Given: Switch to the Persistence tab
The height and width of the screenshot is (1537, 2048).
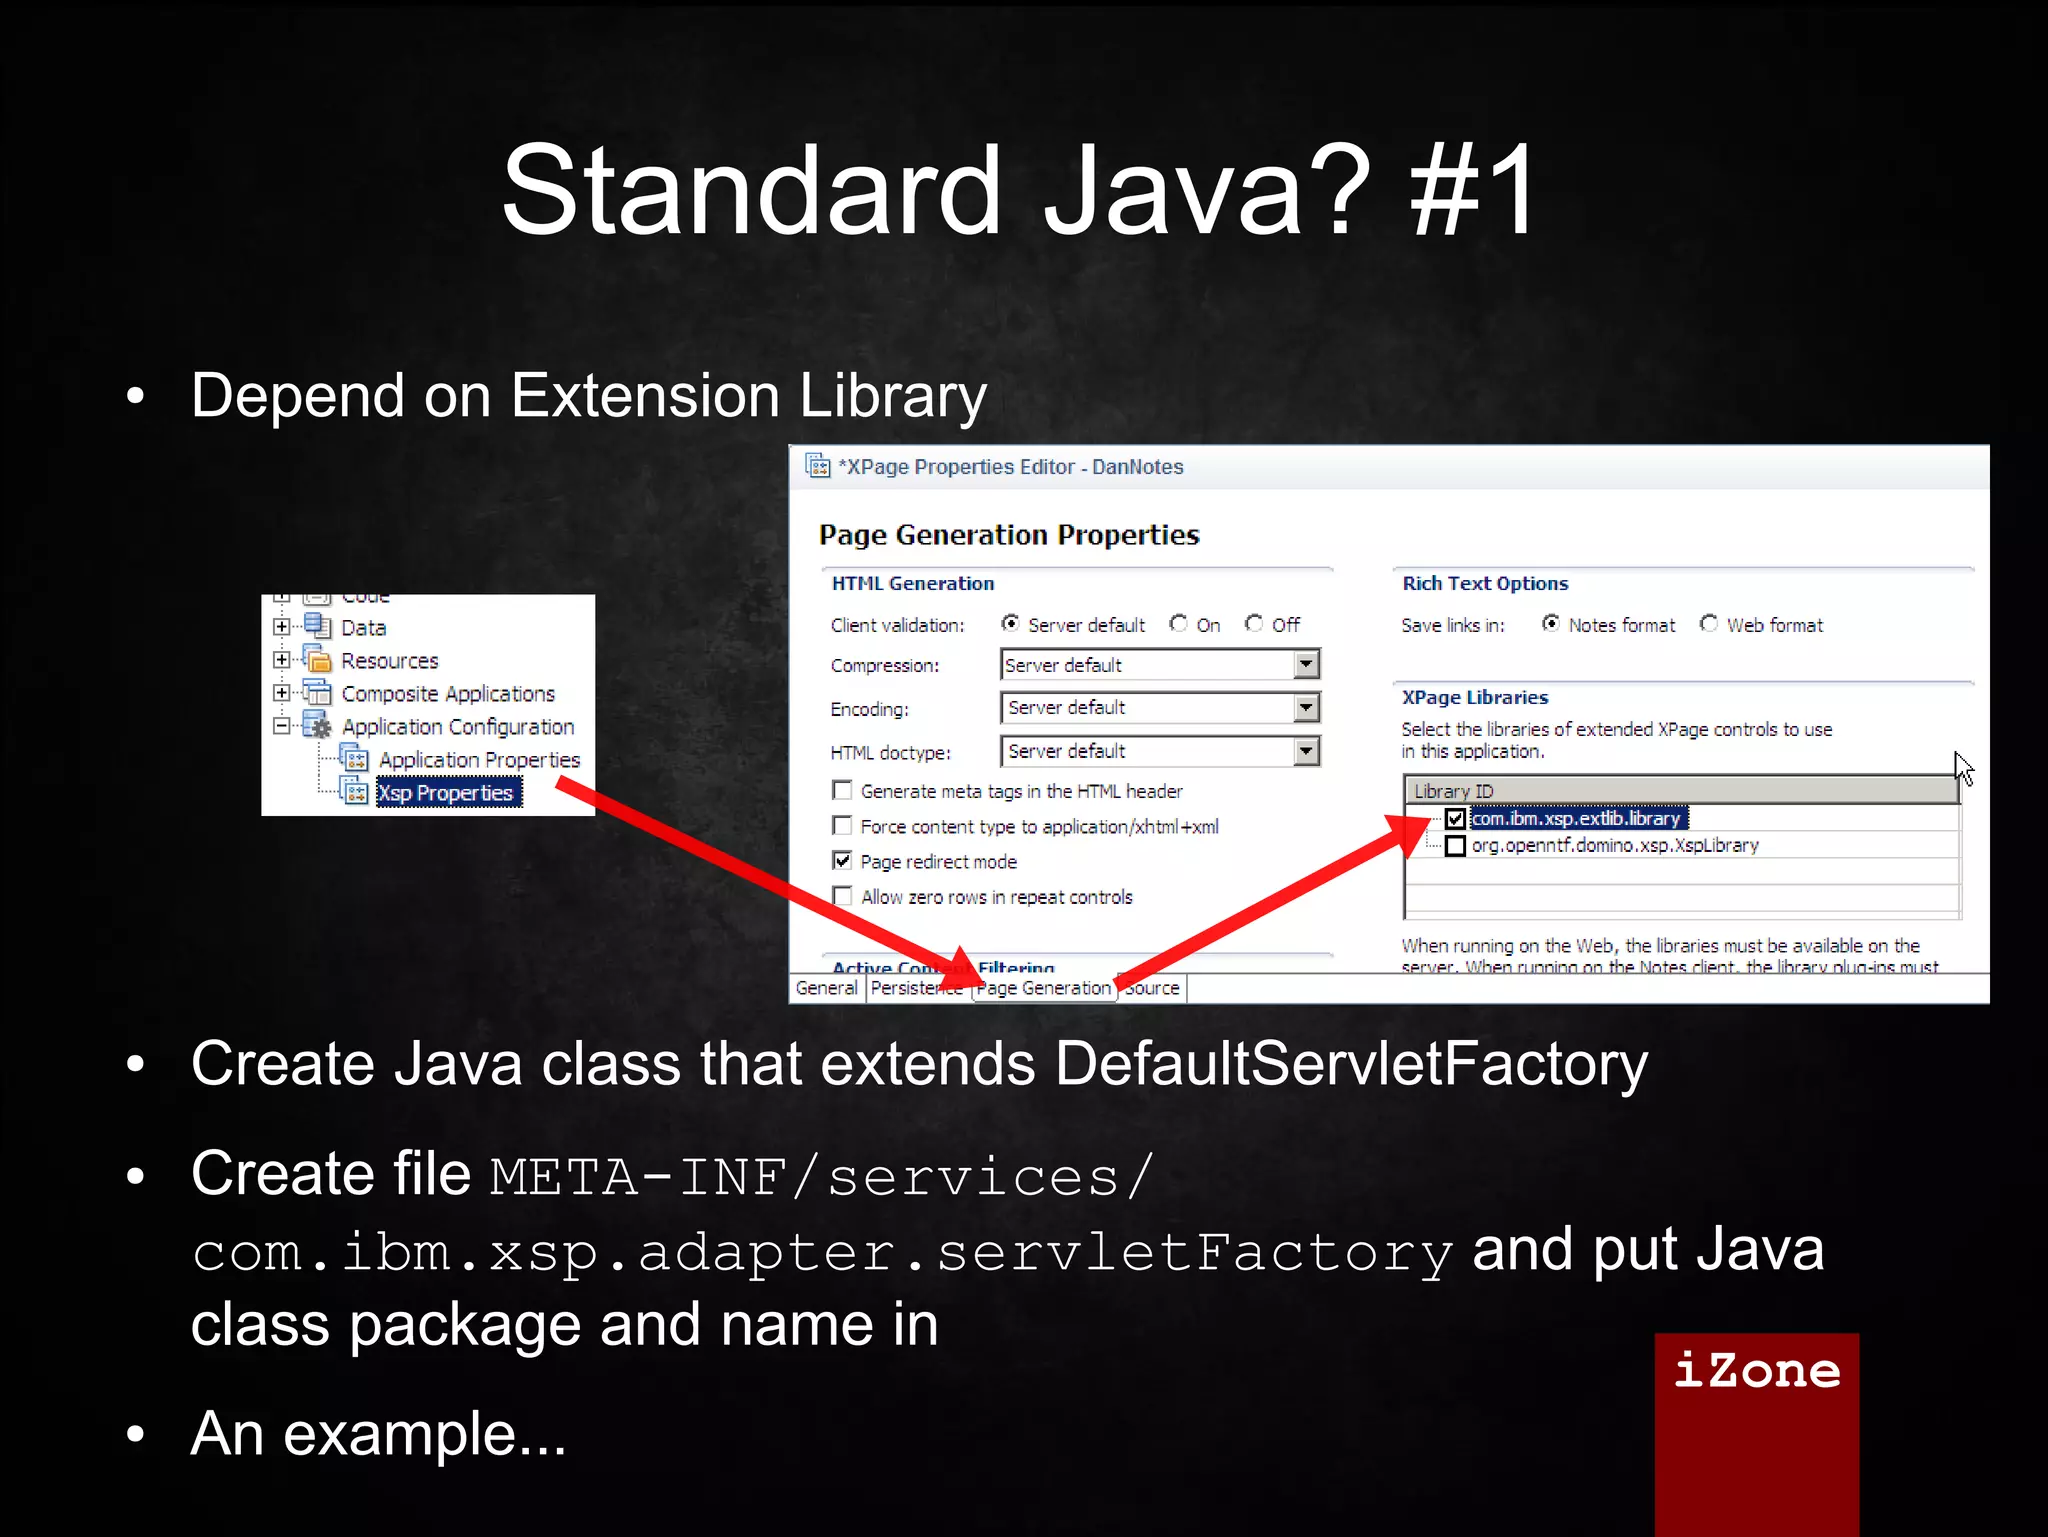Looking at the screenshot, I should pos(917,988).
